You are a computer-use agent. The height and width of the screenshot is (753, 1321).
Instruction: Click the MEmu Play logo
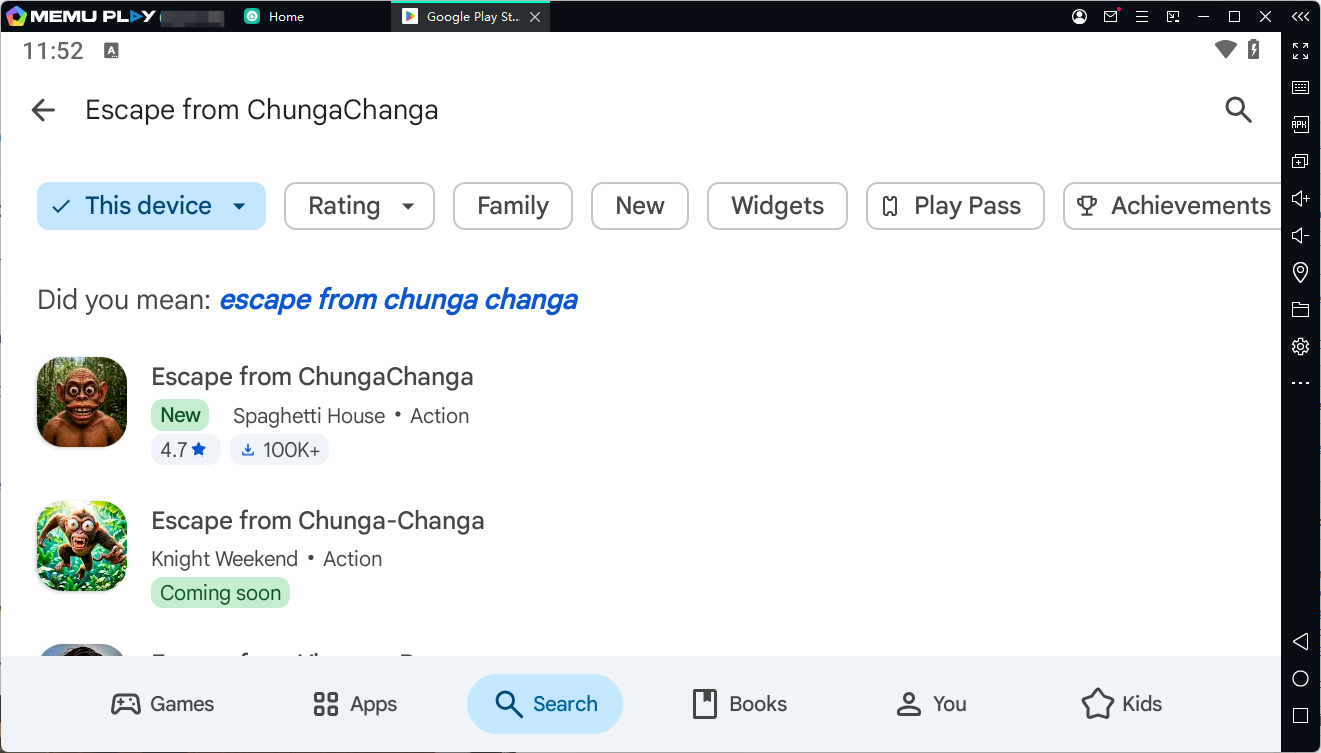pos(80,16)
